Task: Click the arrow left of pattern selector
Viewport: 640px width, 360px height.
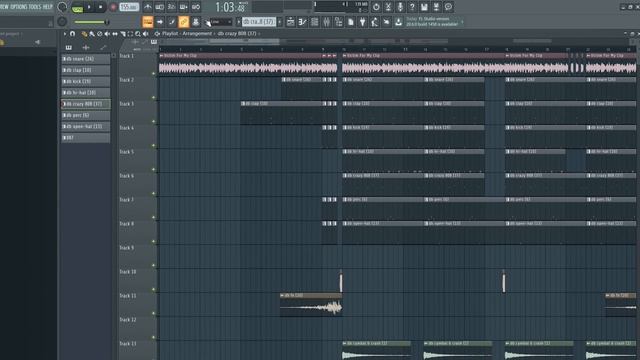Action: coord(238,22)
